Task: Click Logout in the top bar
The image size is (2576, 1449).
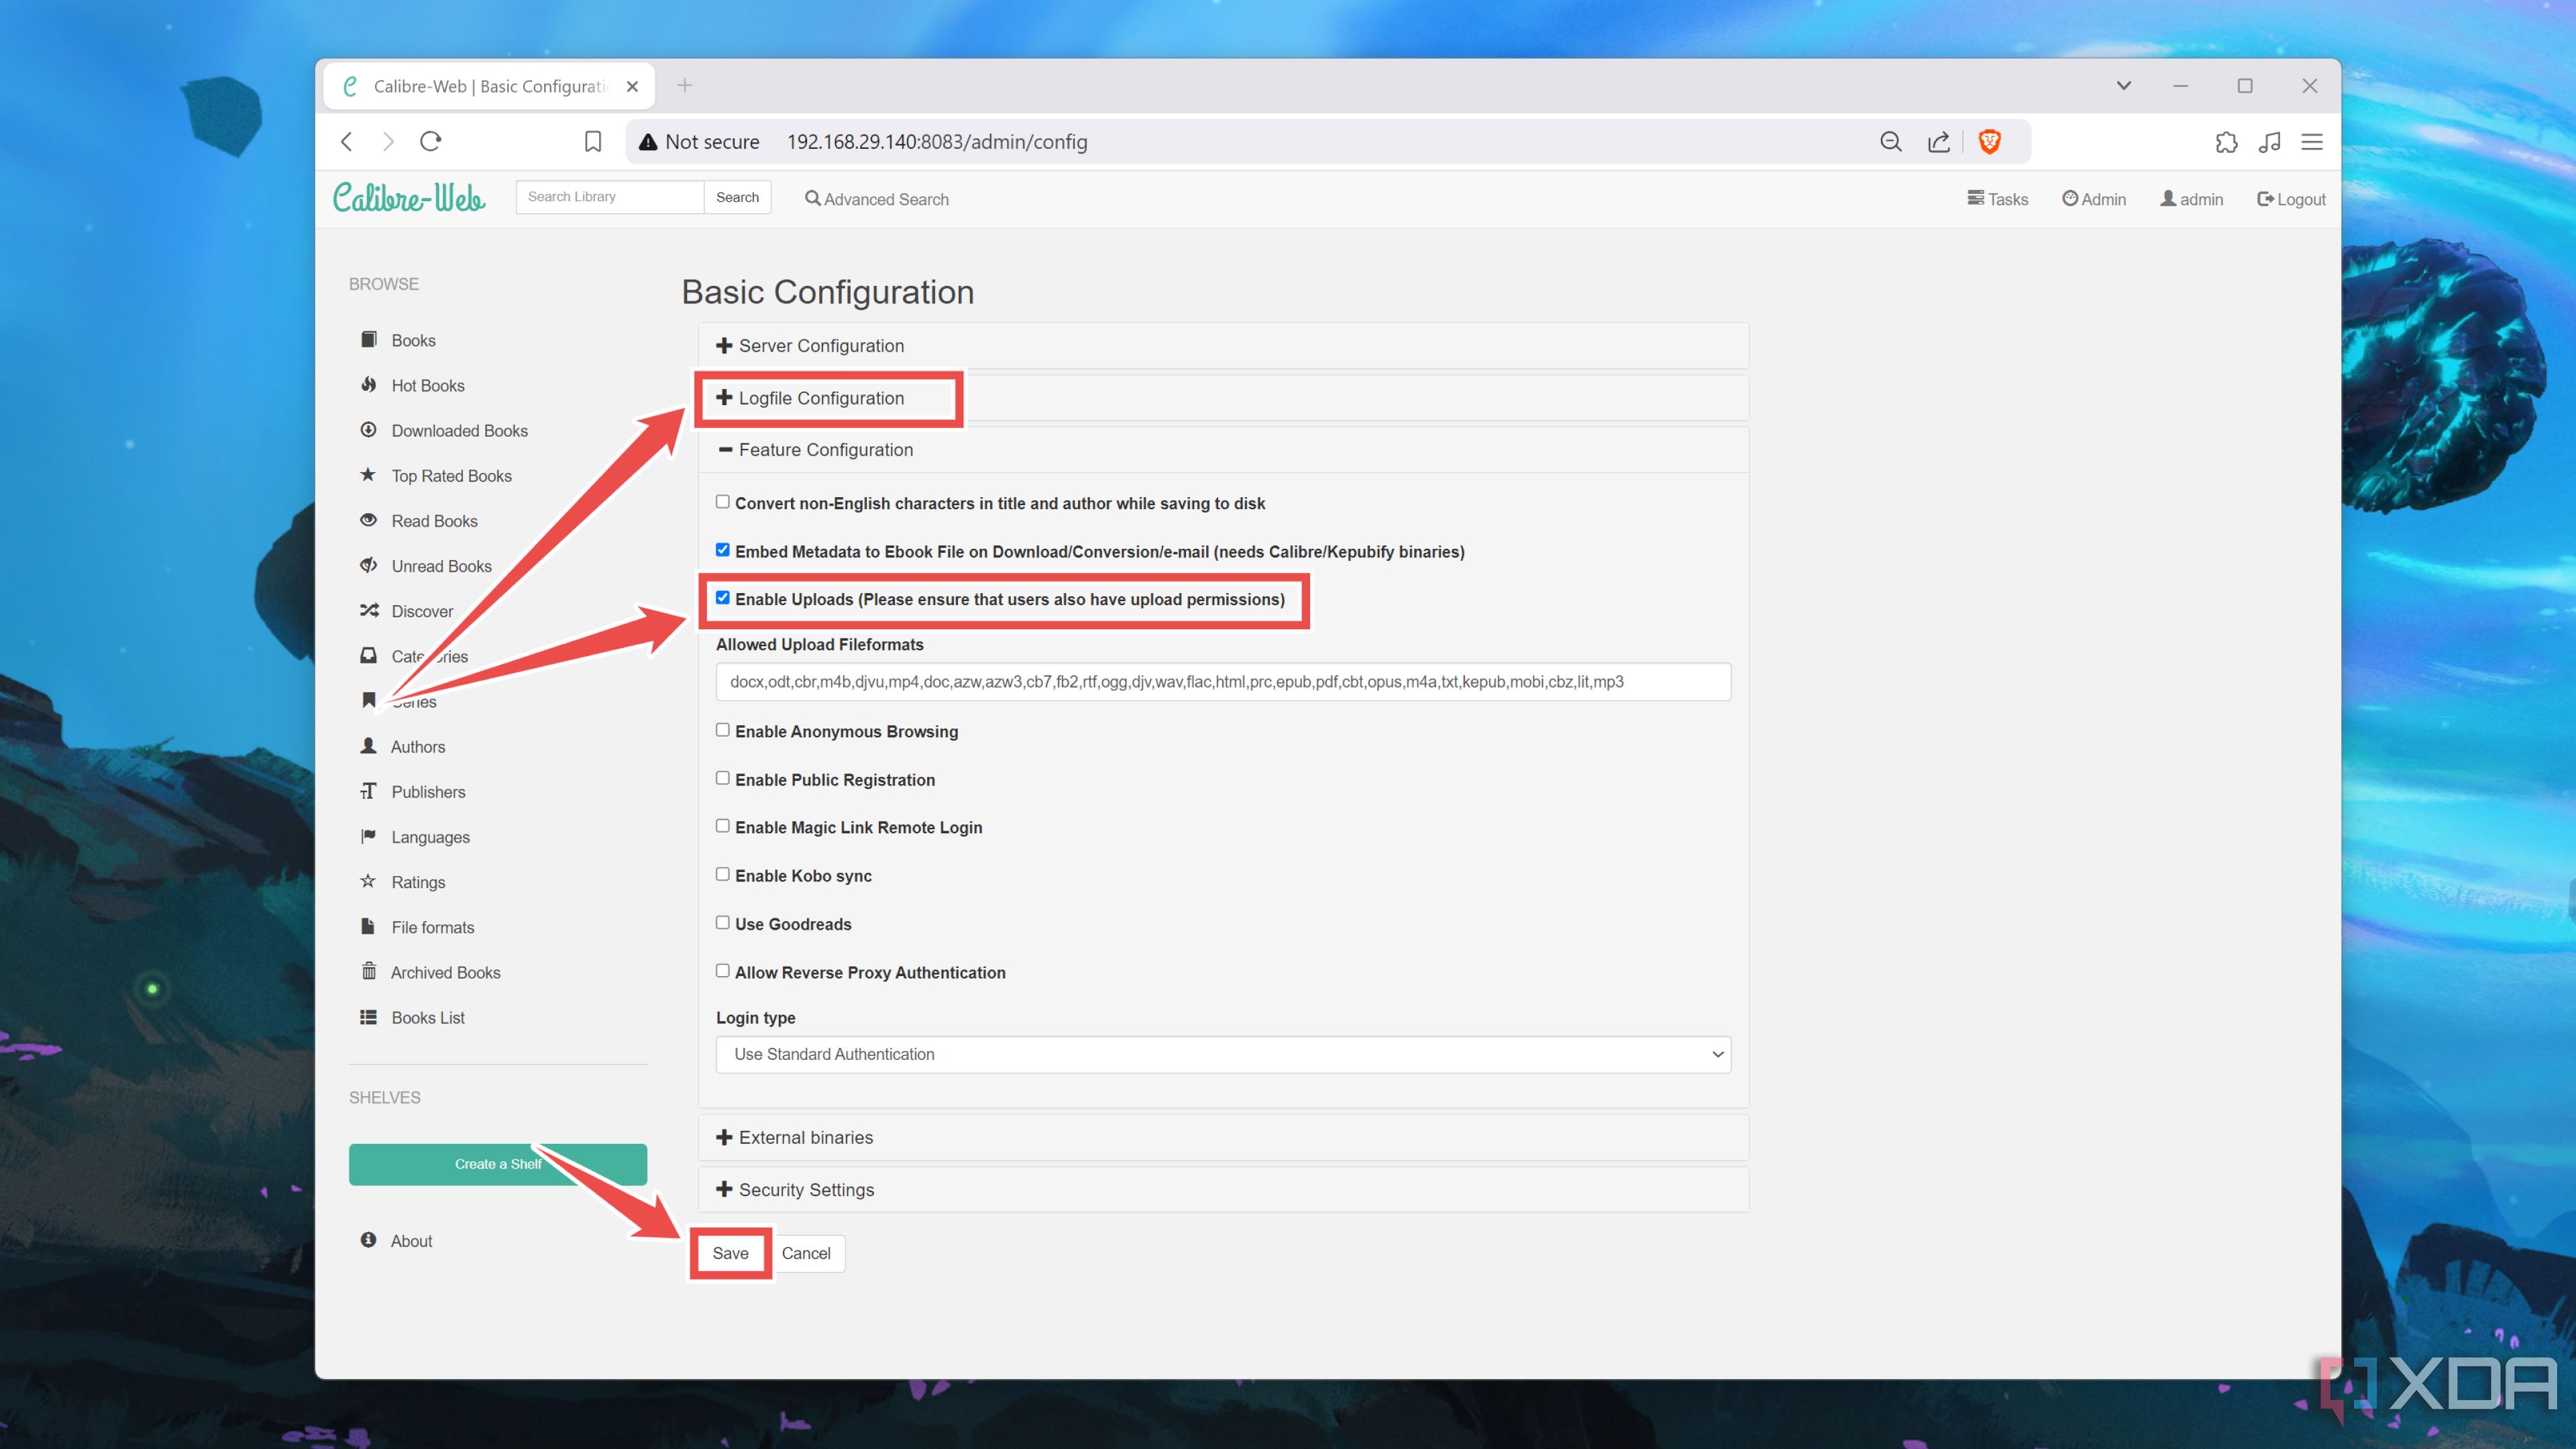Action: point(2291,199)
